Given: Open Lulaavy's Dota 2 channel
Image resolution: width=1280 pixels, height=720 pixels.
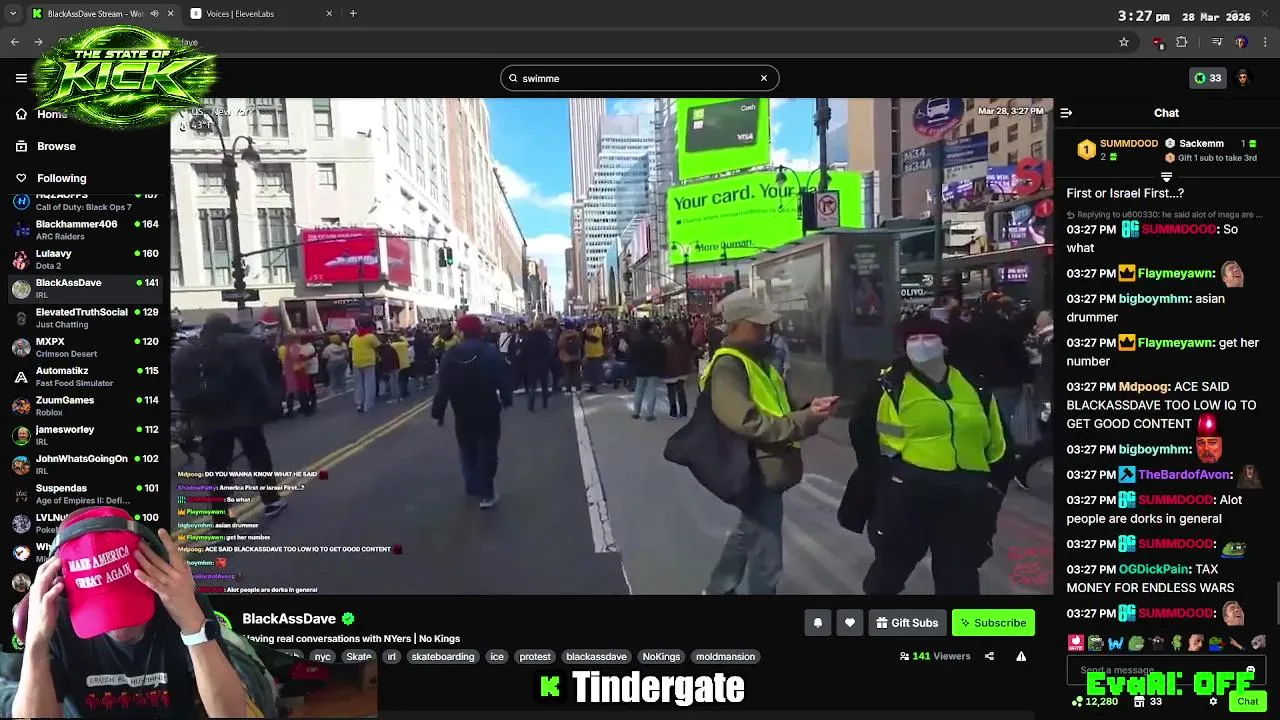Looking at the screenshot, I should pos(85,259).
